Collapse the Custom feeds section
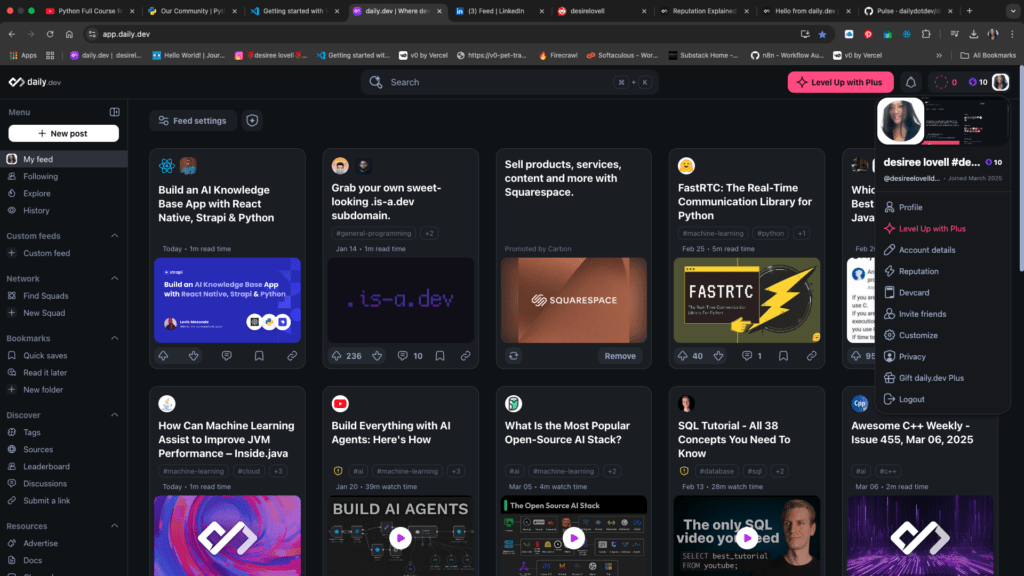Viewport: 1024px width, 576px height. (114, 236)
